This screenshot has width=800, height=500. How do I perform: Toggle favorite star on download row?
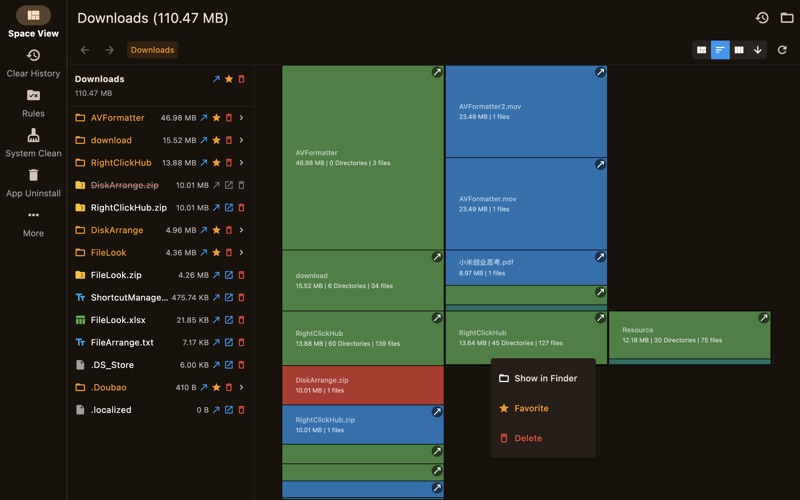coord(216,140)
